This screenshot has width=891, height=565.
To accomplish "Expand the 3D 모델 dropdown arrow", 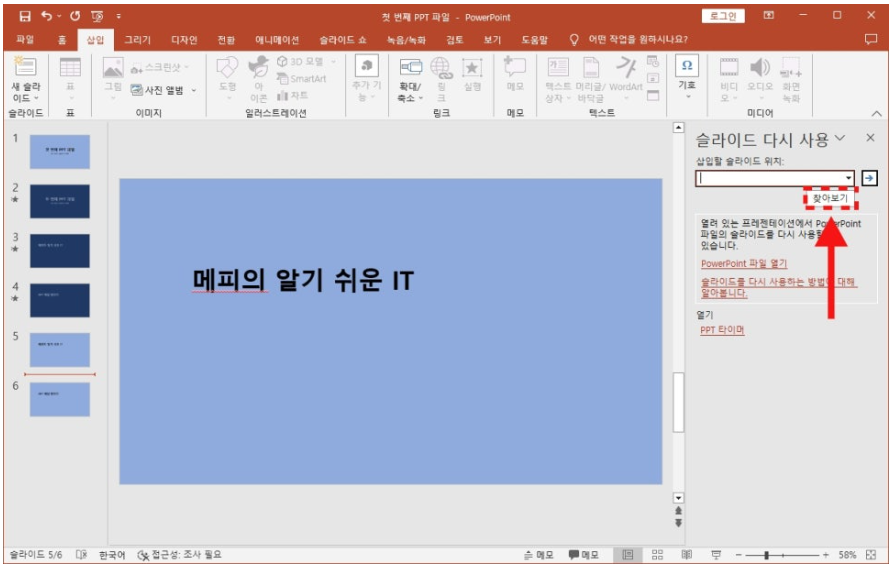I will 334,61.
